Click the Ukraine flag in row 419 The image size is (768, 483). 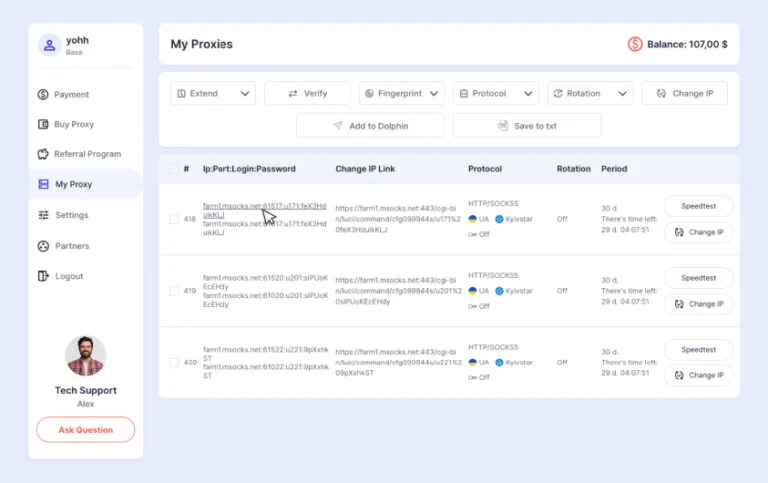tap(473, 291)
